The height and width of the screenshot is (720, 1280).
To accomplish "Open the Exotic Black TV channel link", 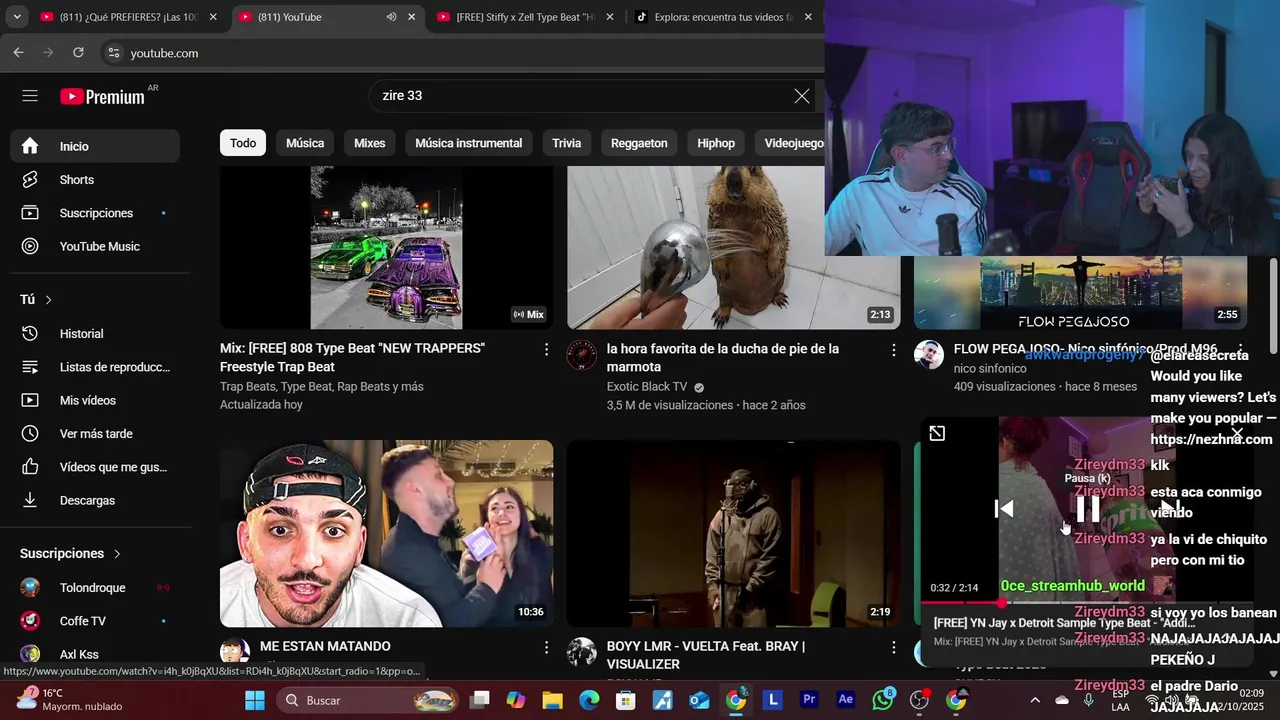I will coord(647,387).
